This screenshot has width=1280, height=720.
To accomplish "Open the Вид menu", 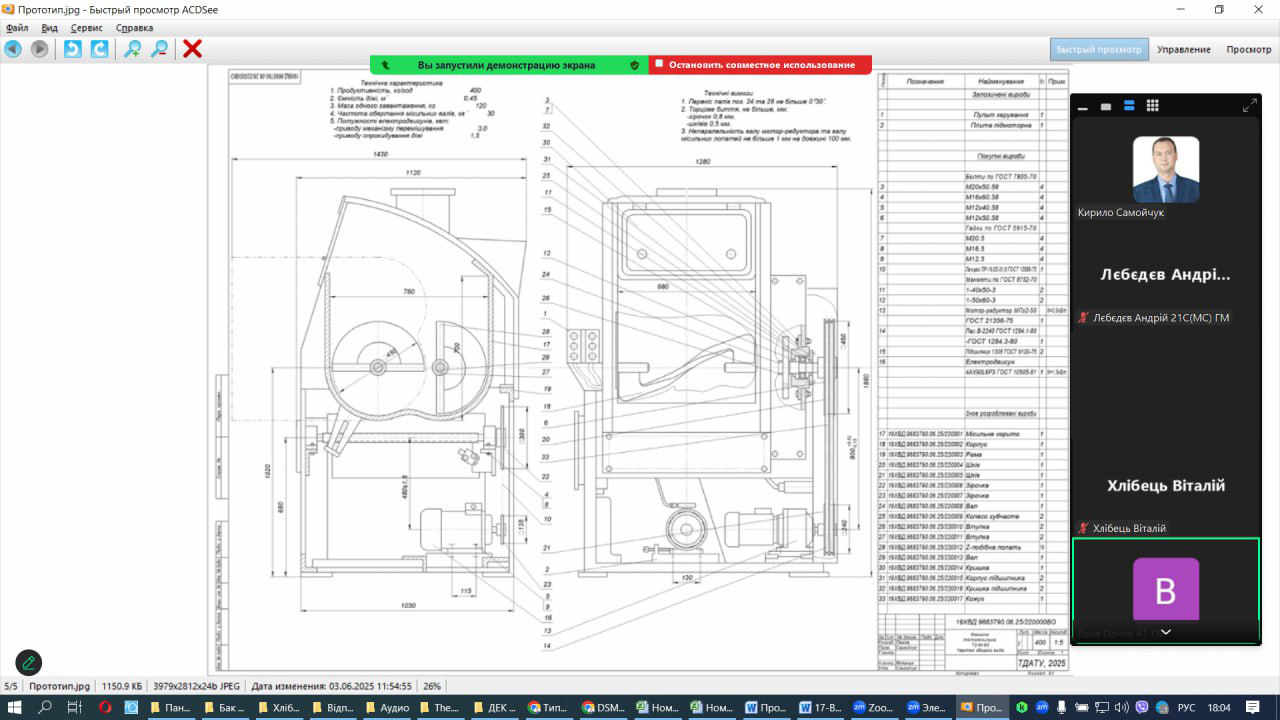I will tap(49, 28).
